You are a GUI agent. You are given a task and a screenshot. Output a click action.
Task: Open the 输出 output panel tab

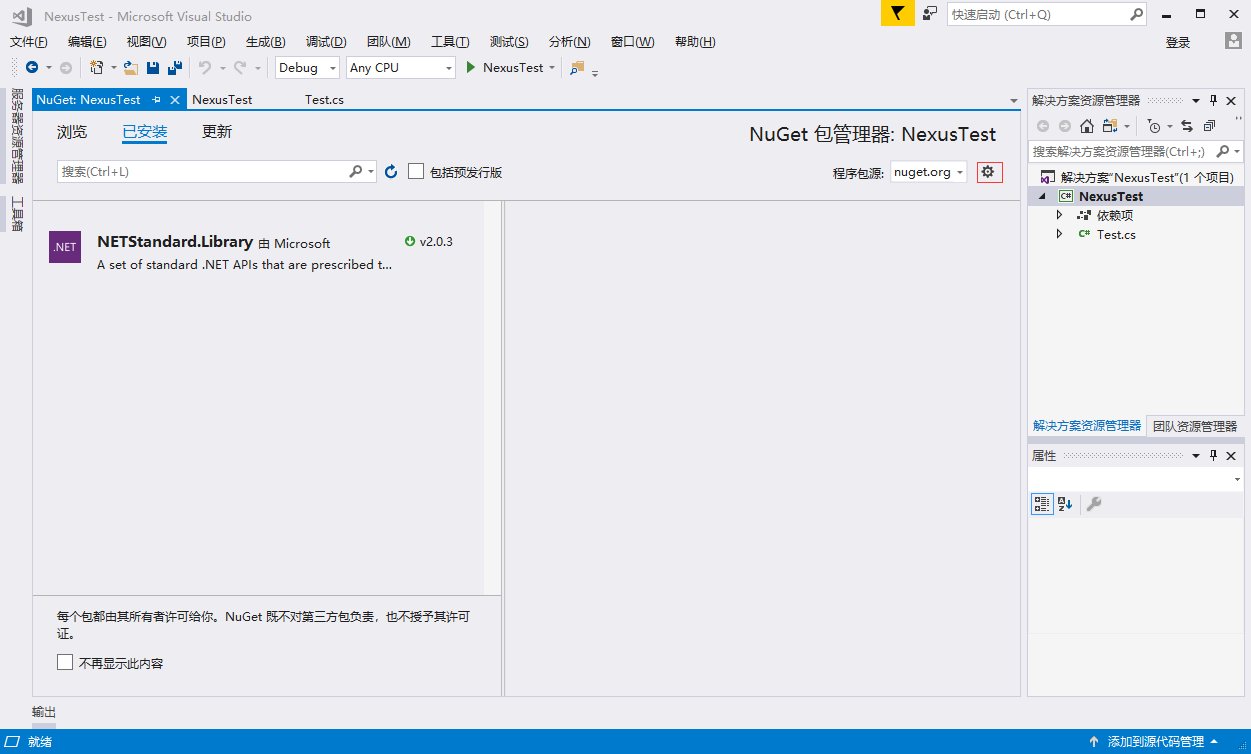tap(44, 712)
